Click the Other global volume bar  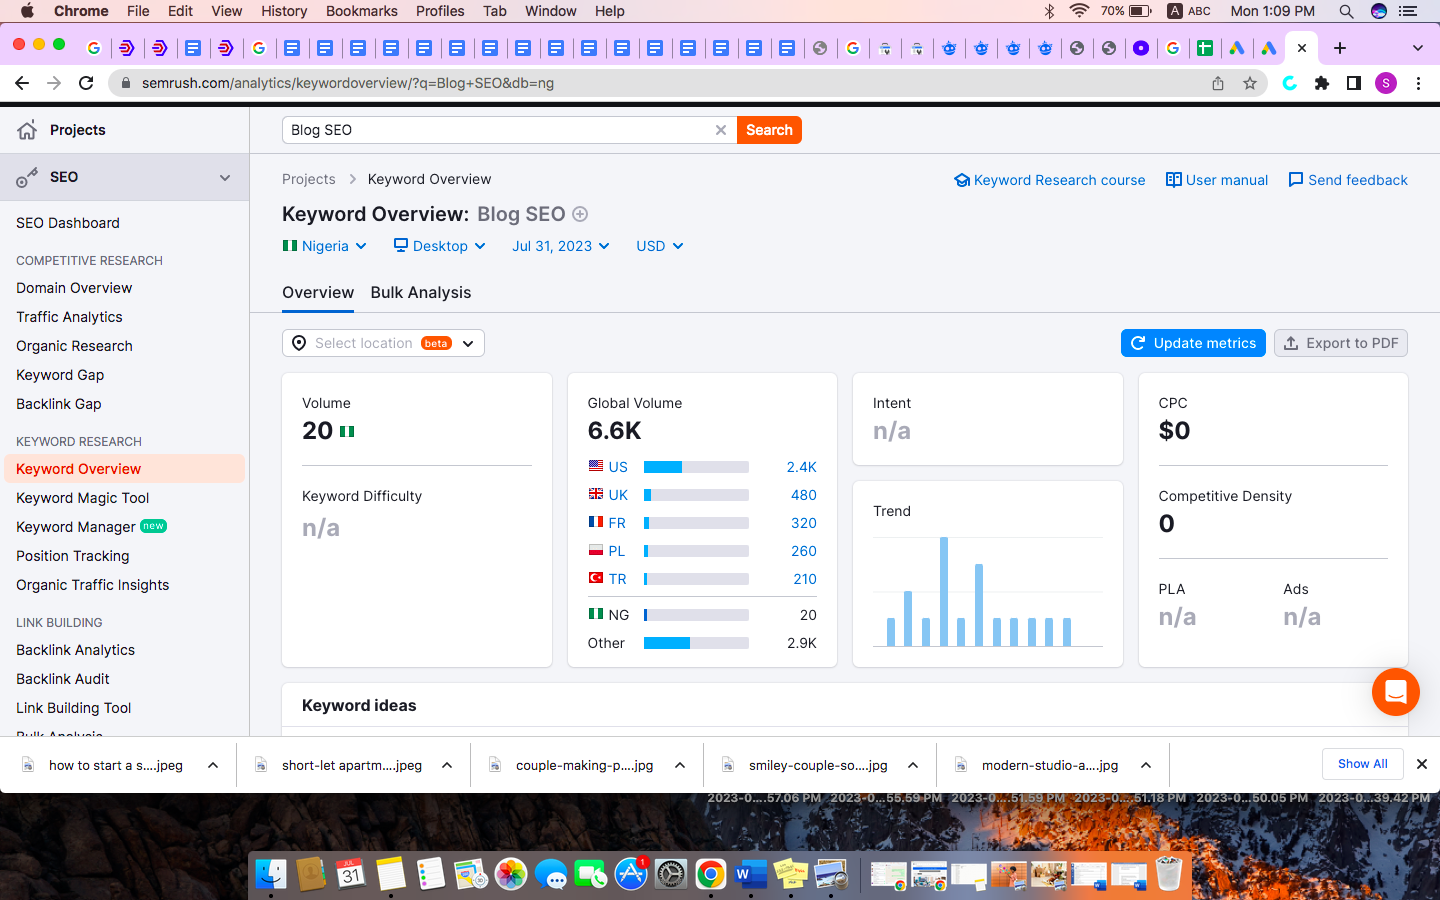point(696,643)
